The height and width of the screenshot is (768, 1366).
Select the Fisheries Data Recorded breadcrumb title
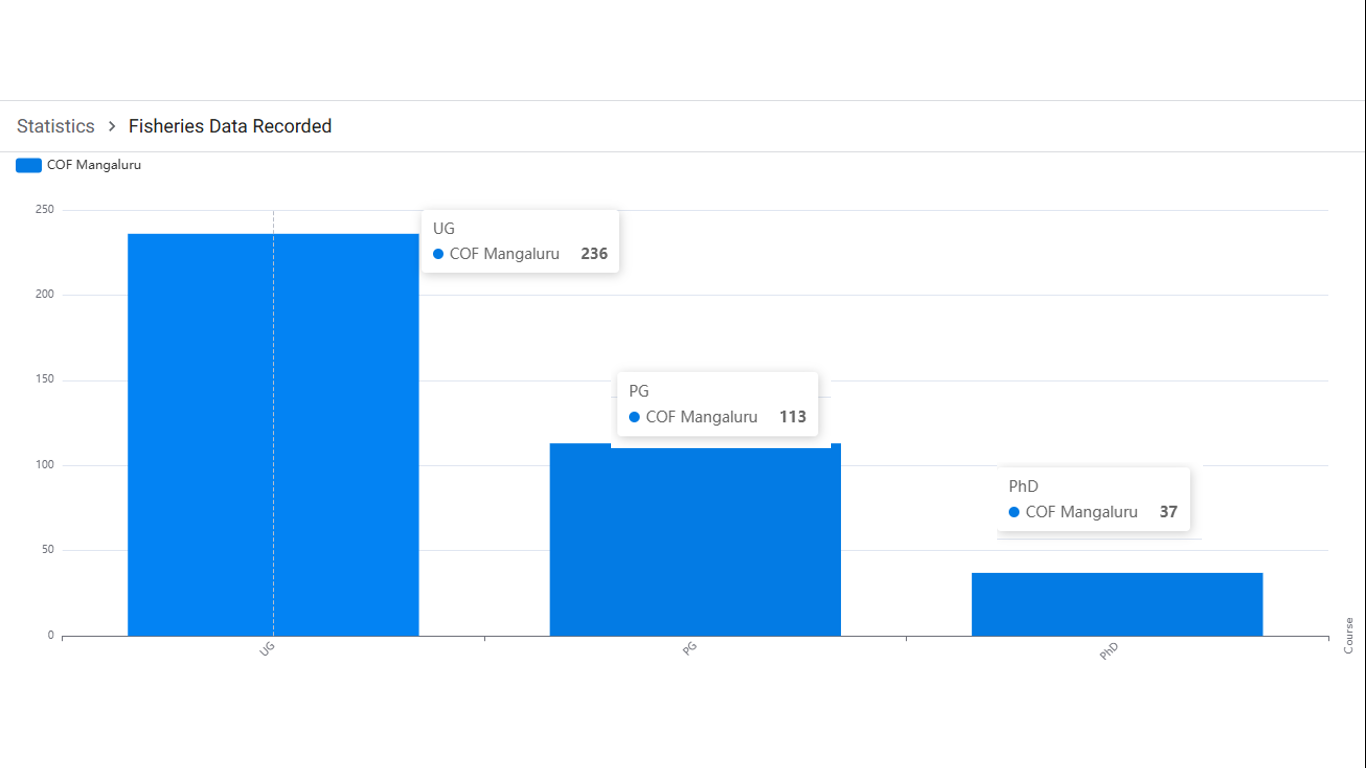pos(230,126)
